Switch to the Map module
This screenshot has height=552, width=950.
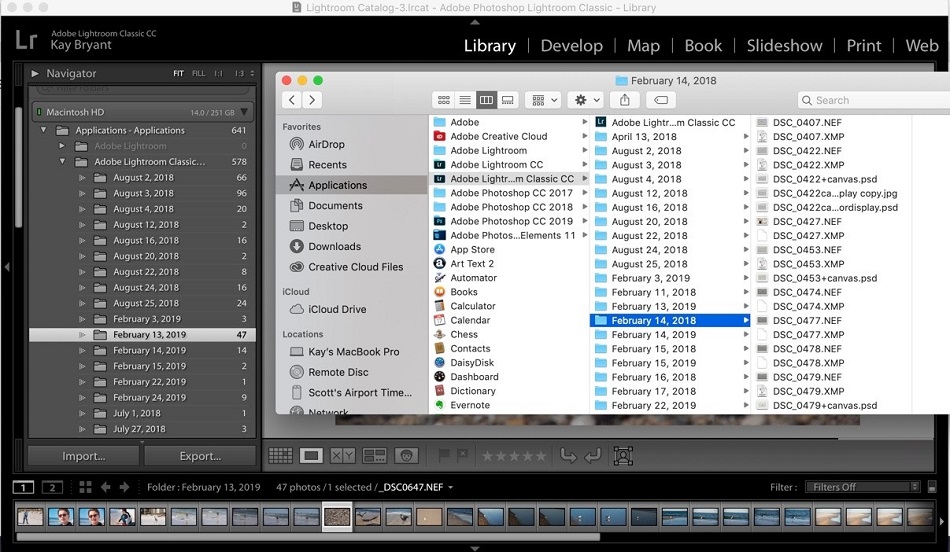[x=643, y=45]
